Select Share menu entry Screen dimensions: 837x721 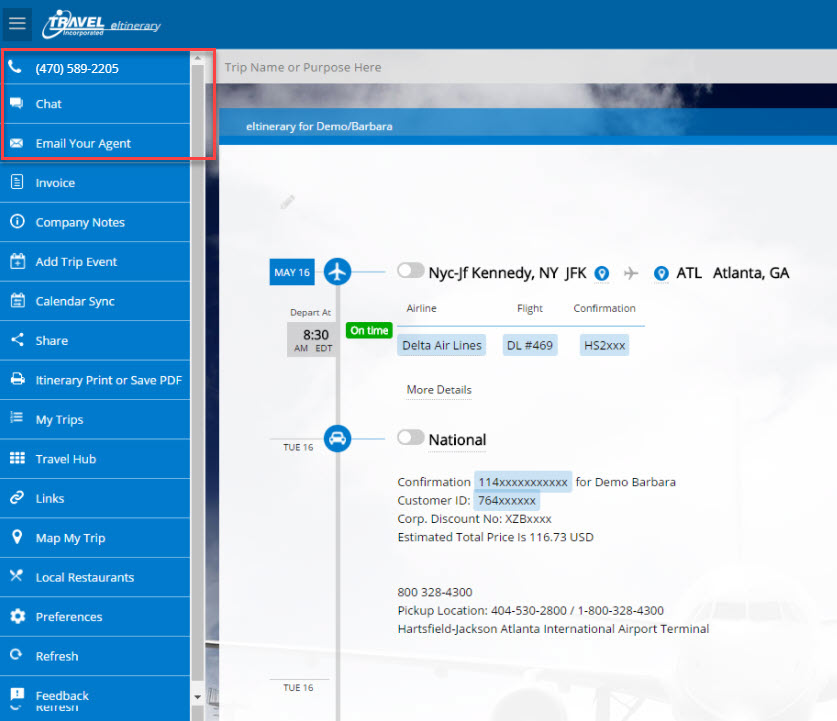tap(95, 341)
